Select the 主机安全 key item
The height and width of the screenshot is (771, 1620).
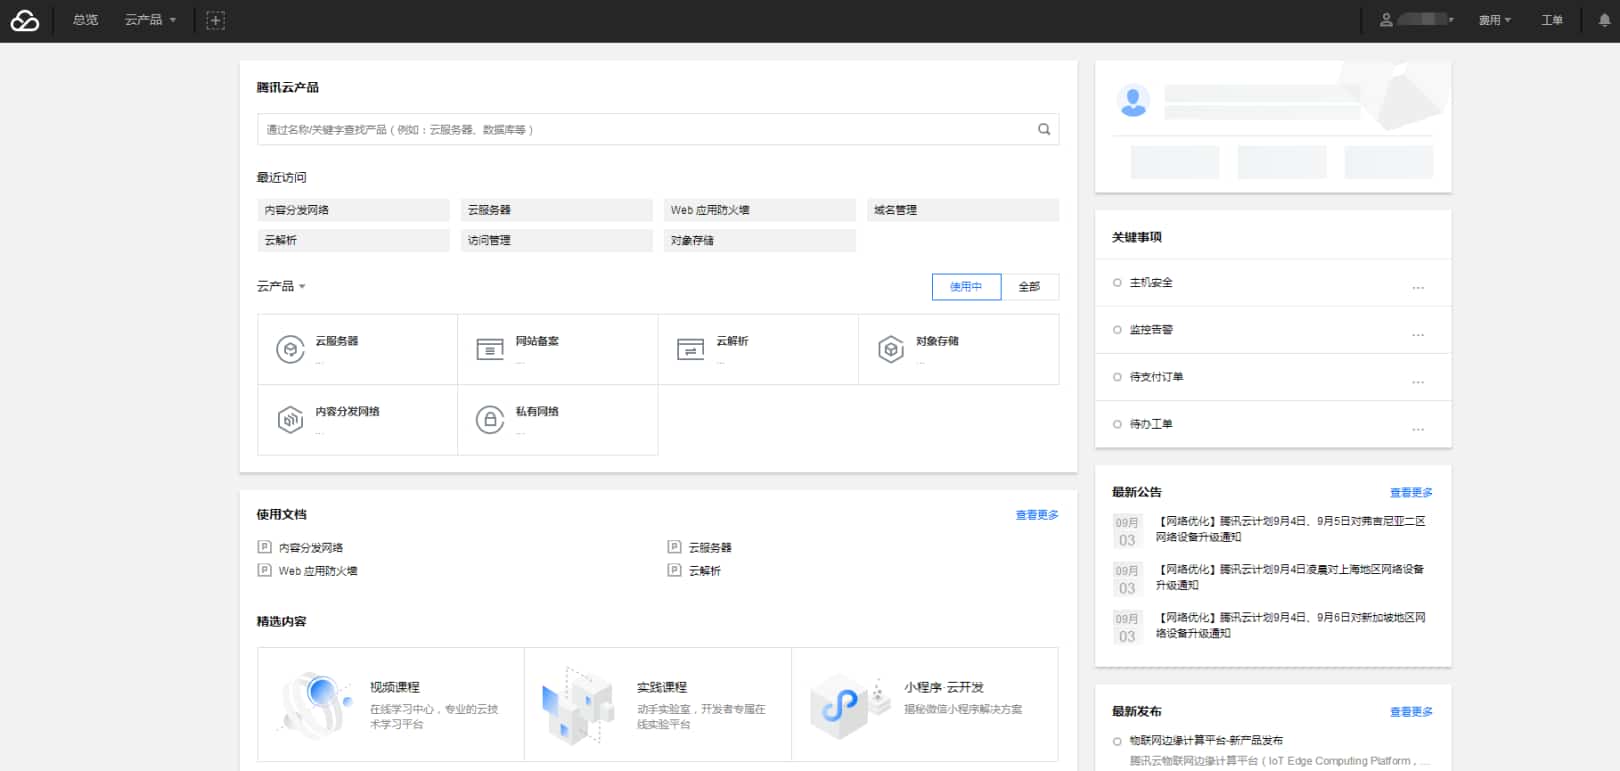[1151, 283]
